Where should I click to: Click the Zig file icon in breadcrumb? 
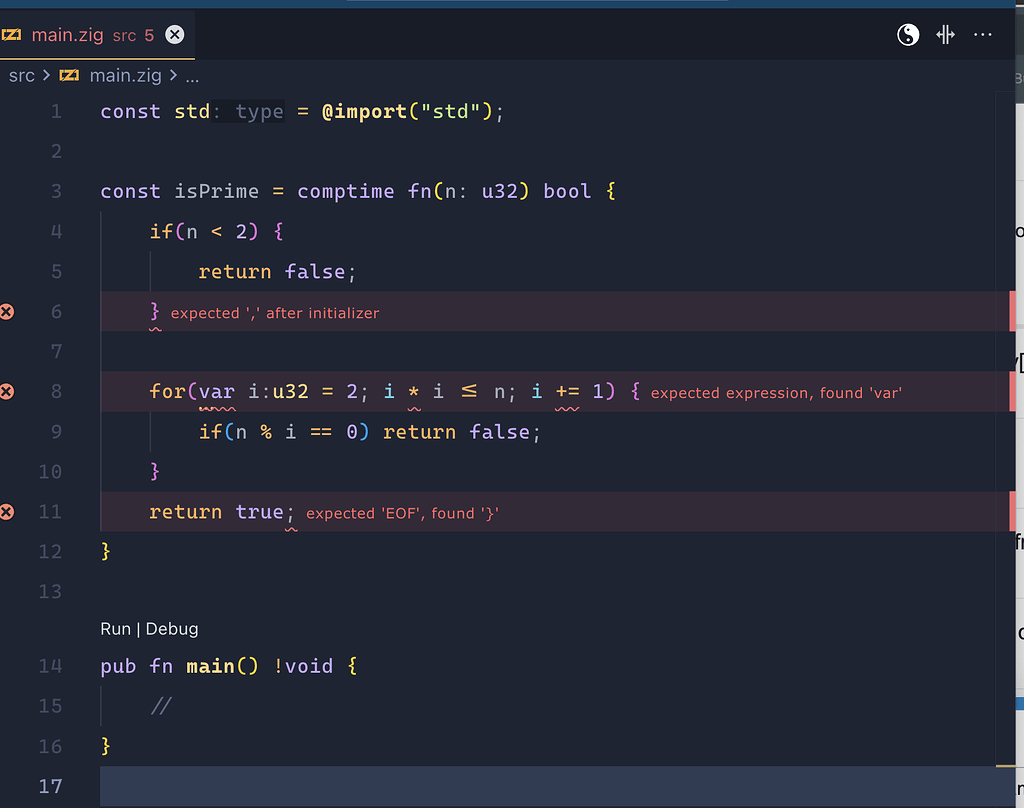click(69, 75)
